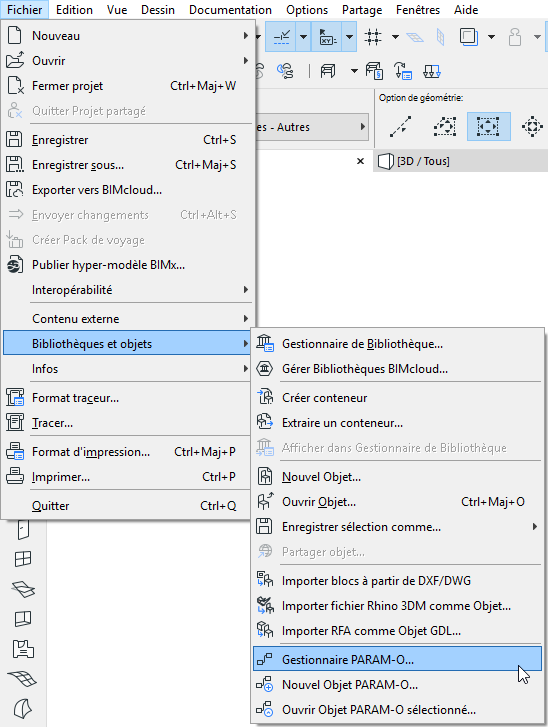
Task: Select circular center geometry option
Action: click(532, 126)
